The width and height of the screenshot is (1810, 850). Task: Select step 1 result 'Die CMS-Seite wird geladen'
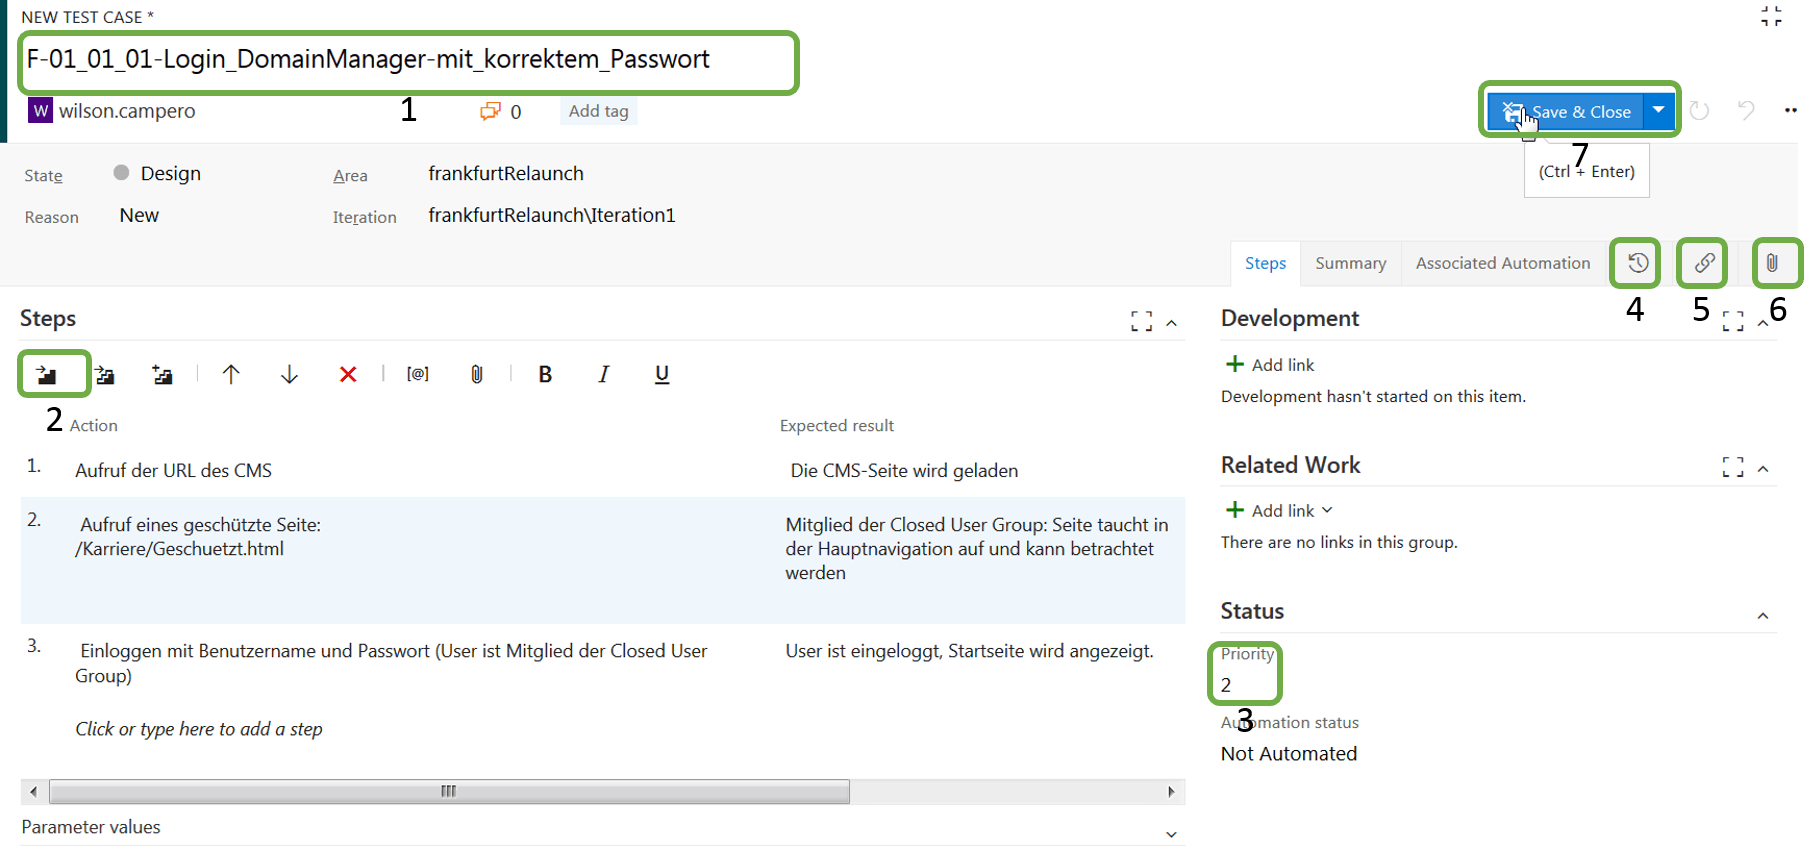tap(904, 470)
